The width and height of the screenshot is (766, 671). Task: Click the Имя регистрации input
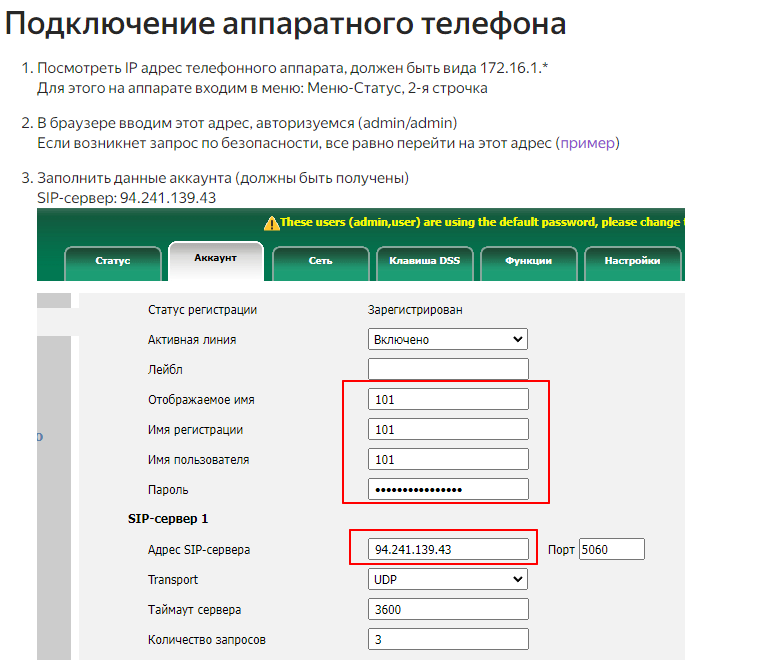448,430
